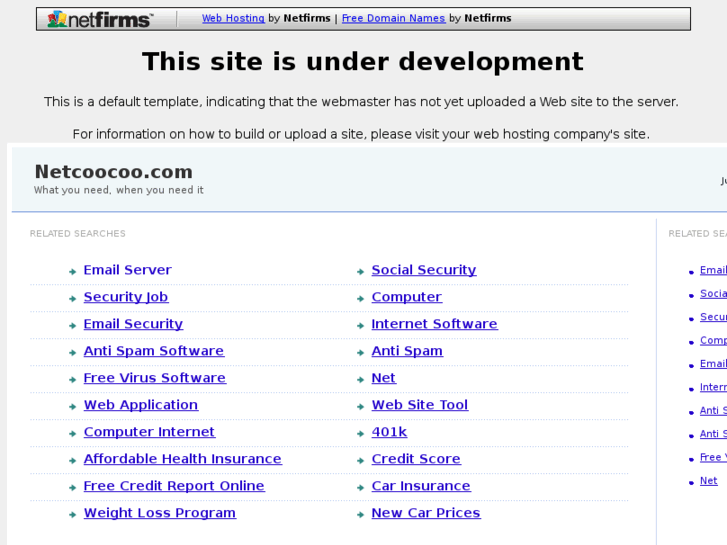
Task: Click the arrow icon beside Email Security
Action: [72, 326]
